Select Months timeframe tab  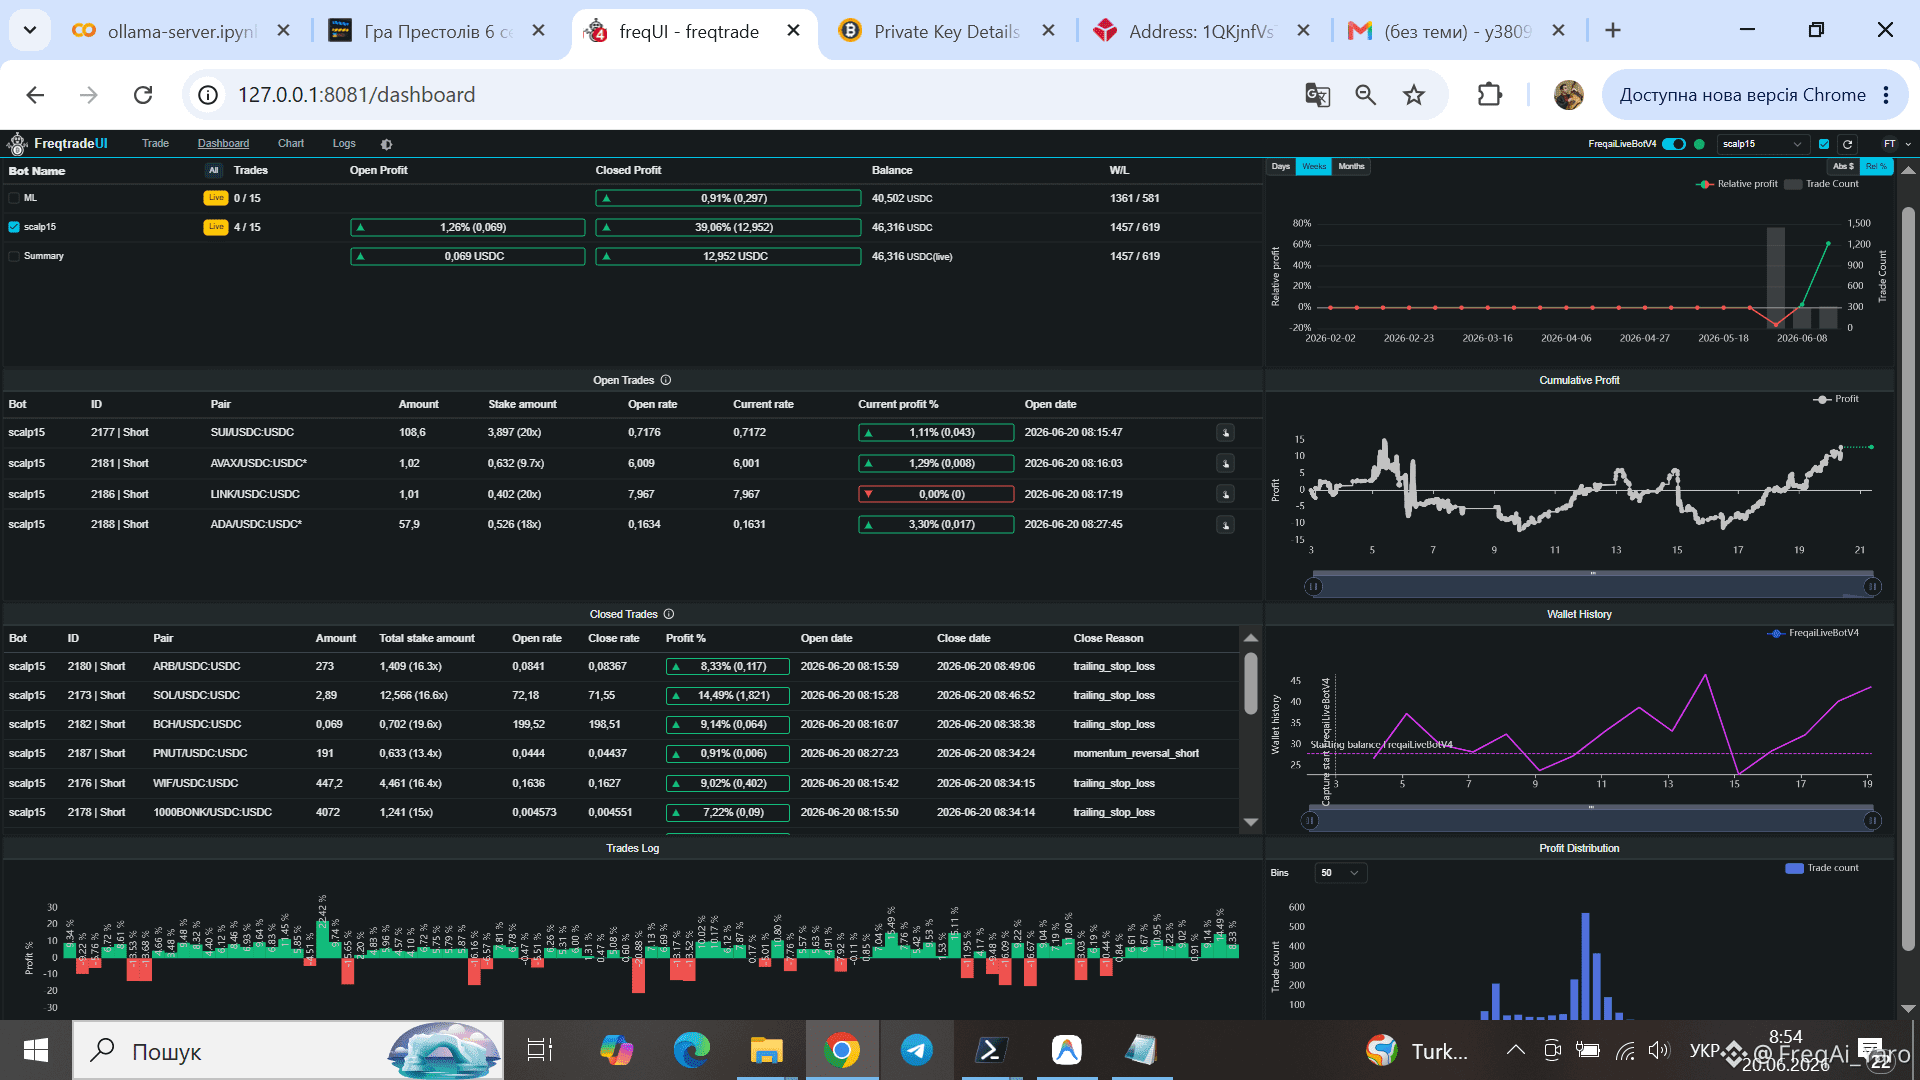(1351, 167)
